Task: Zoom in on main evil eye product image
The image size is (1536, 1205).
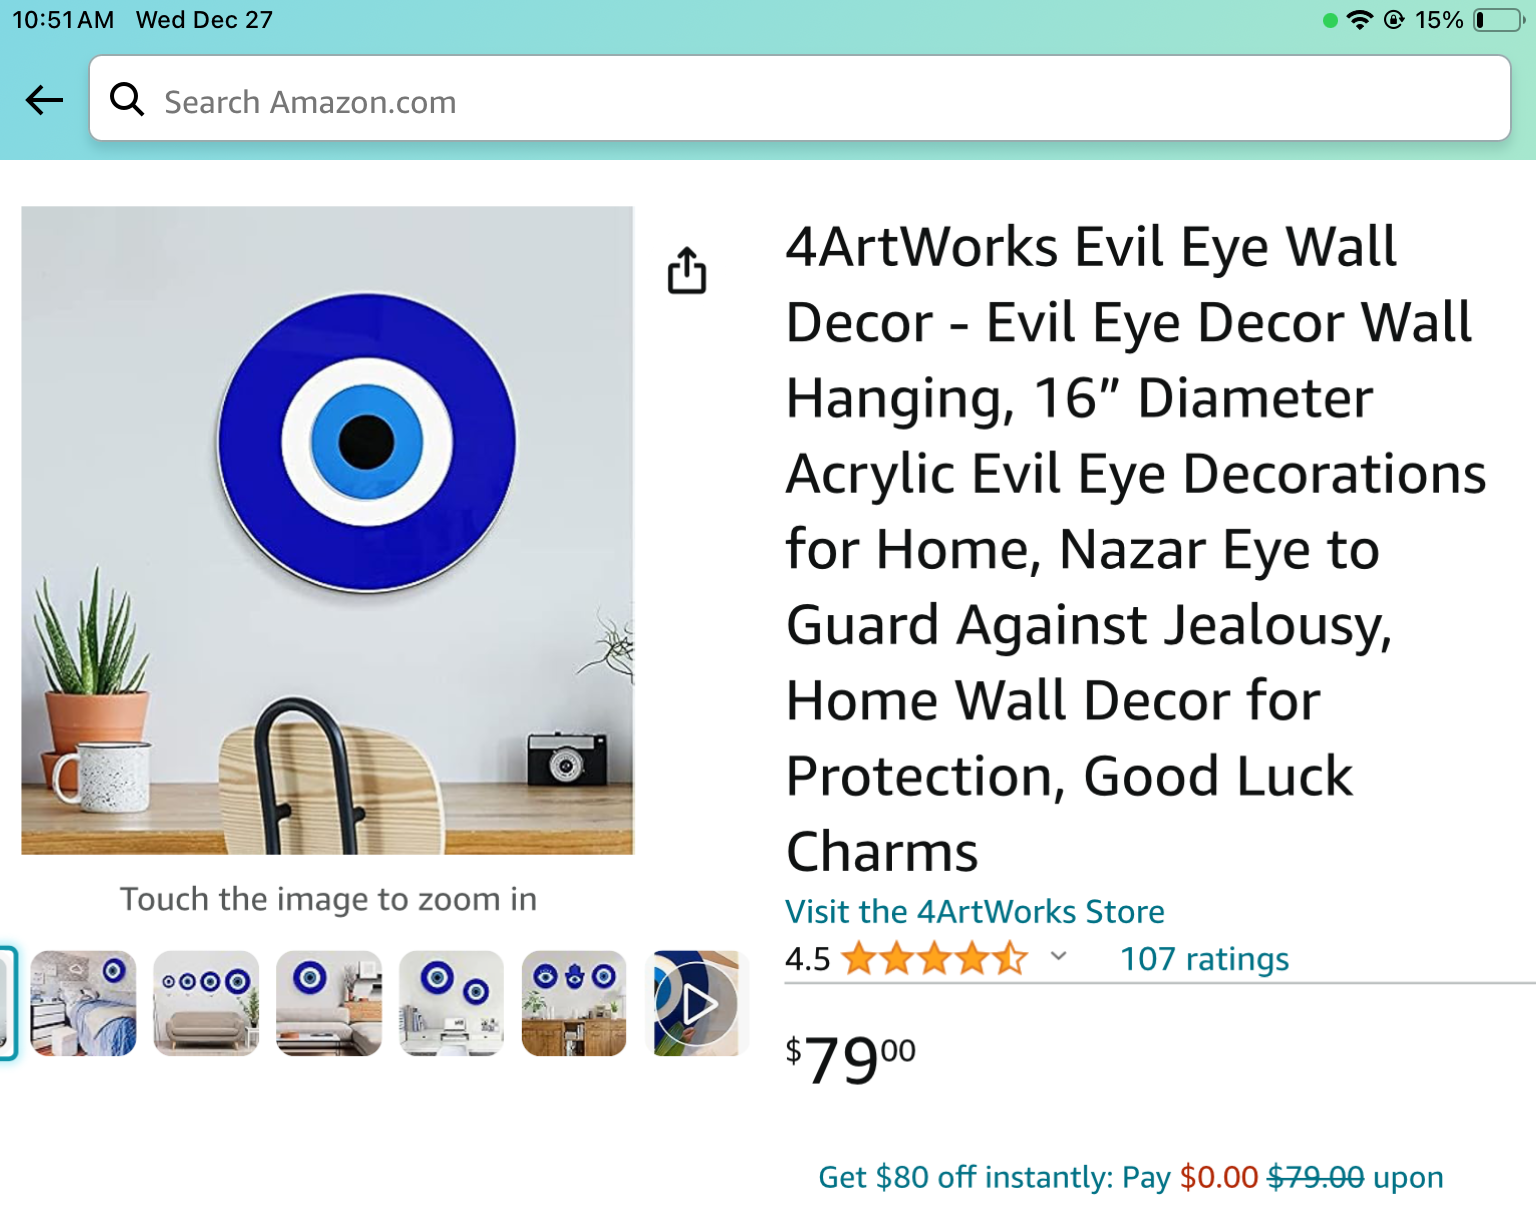Action: tap(327, 530)
